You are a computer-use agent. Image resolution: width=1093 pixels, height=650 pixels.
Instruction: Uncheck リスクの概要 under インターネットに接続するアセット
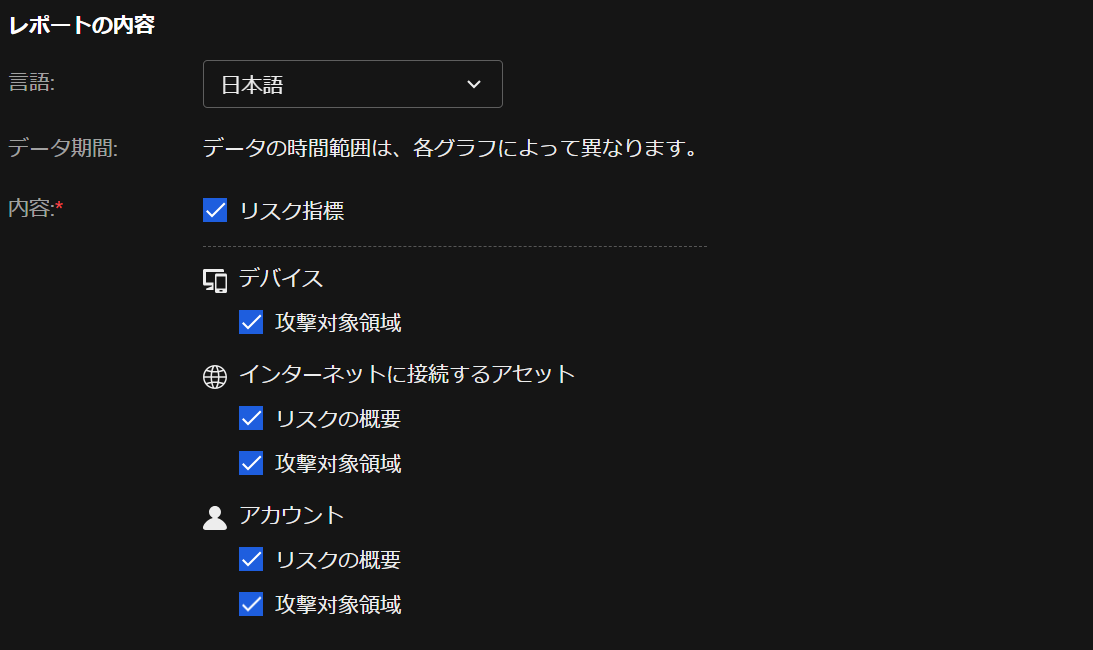(251, 419)
